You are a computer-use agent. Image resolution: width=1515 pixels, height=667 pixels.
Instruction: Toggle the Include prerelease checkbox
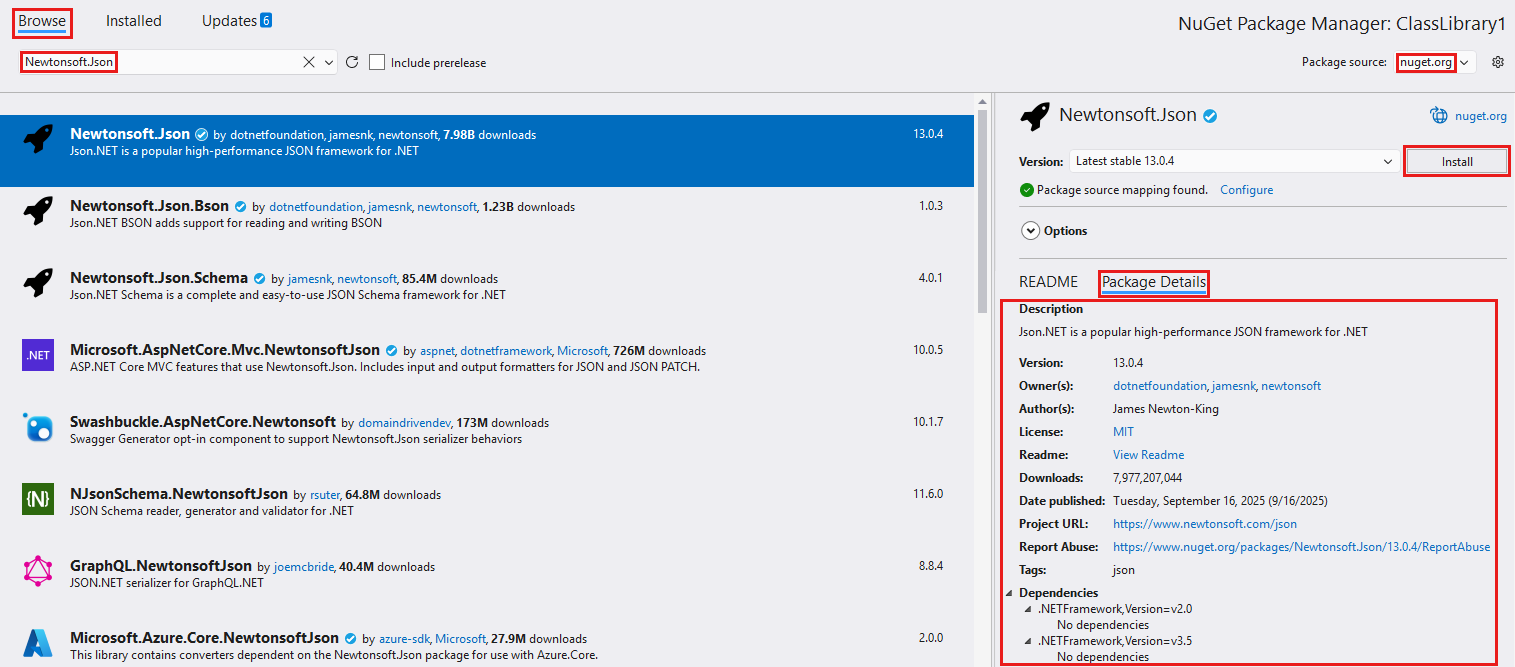377,62
